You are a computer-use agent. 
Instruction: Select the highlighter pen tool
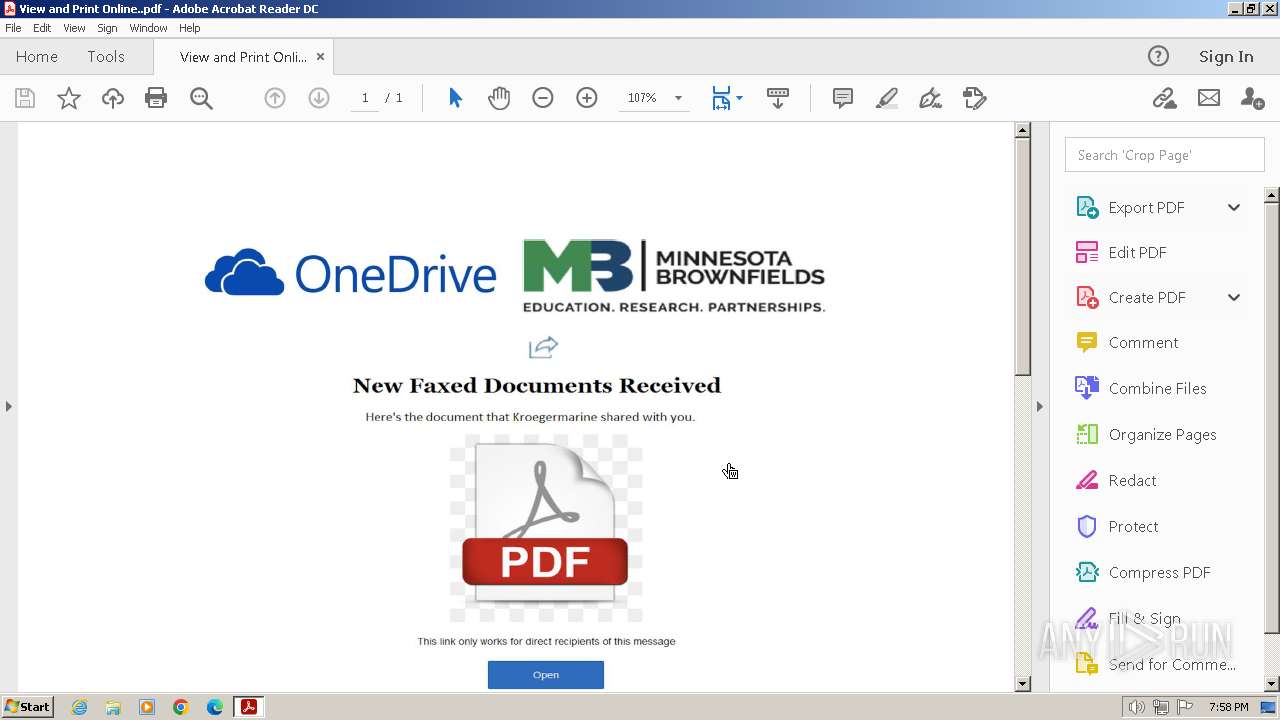887,98
